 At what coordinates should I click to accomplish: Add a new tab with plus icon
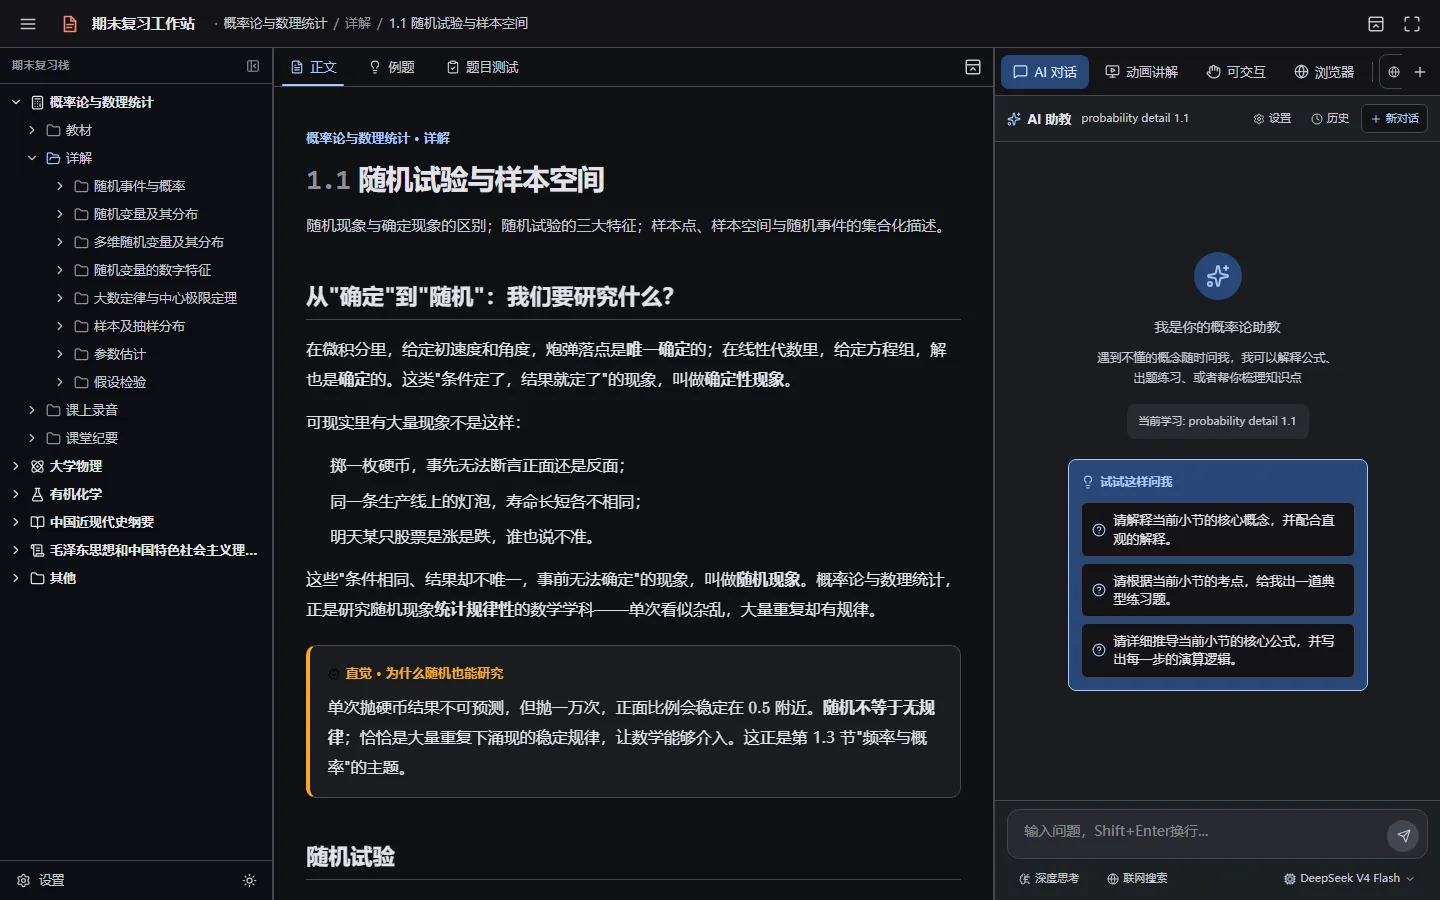tap(1420, 72)
